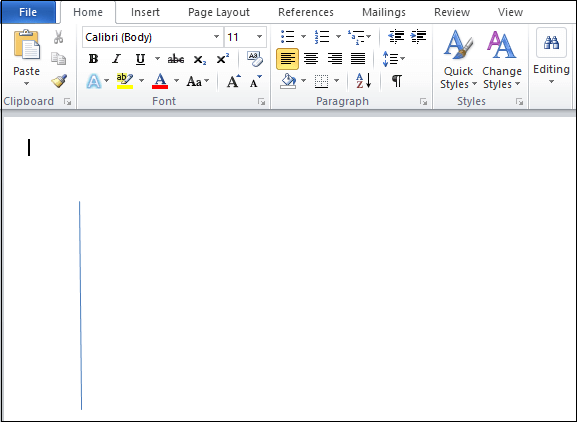Image resolution: width=577 pixels, height=422 pixels.
Task: Open Styles pane dialog launcher
Action: [x=519, y=102]
